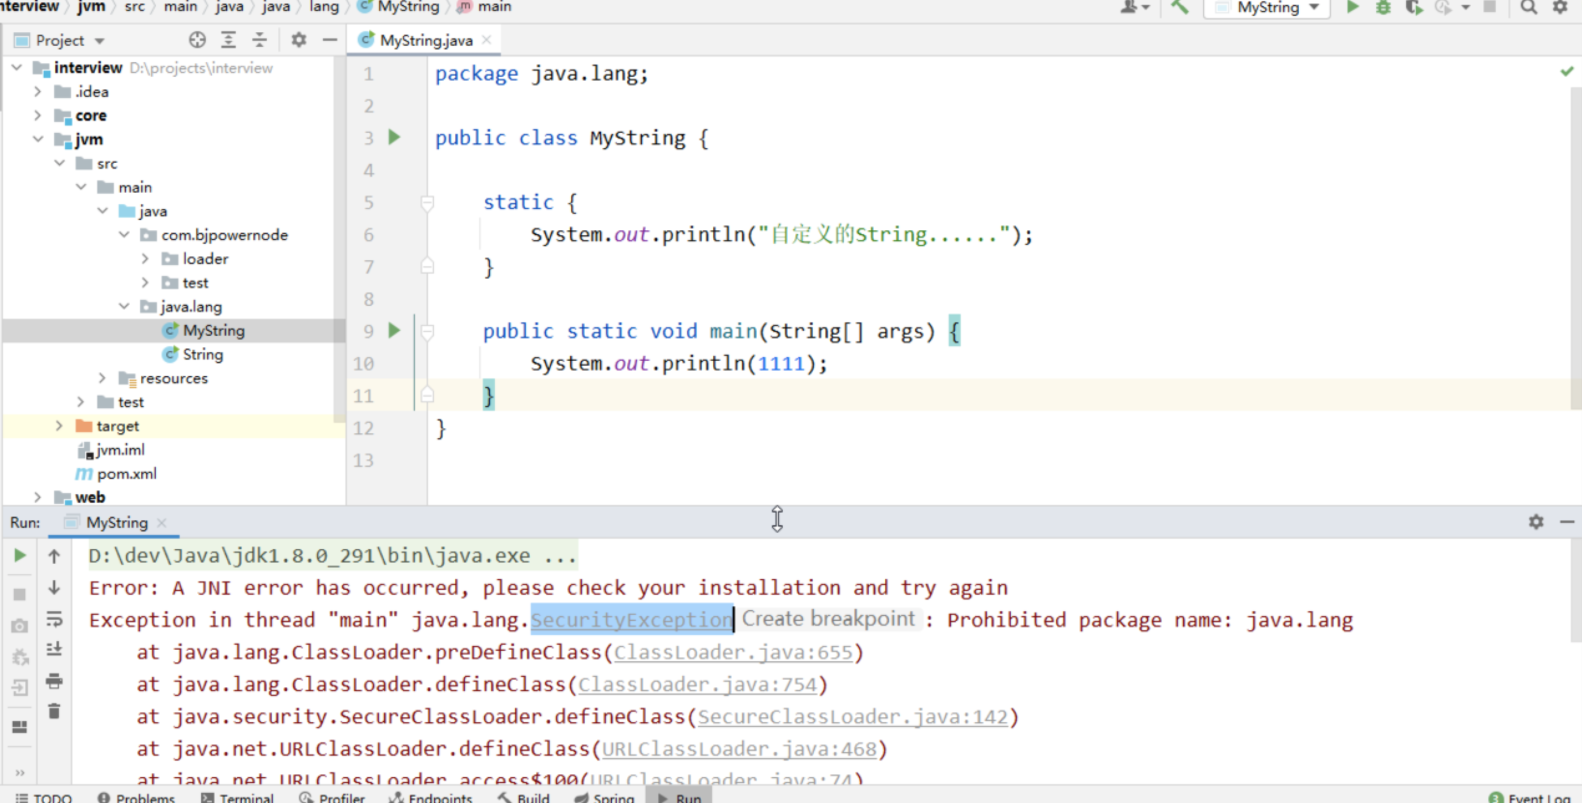Click run gutter icon beside main method

[x=394, y=330]
